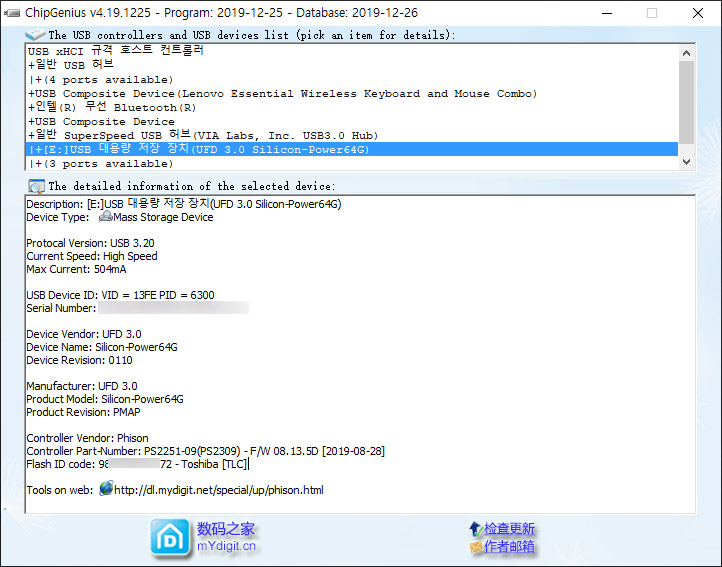Select USB xHCI 호스트 컨트롤러 row
The image size is (722, 567).
click(352, 51)
